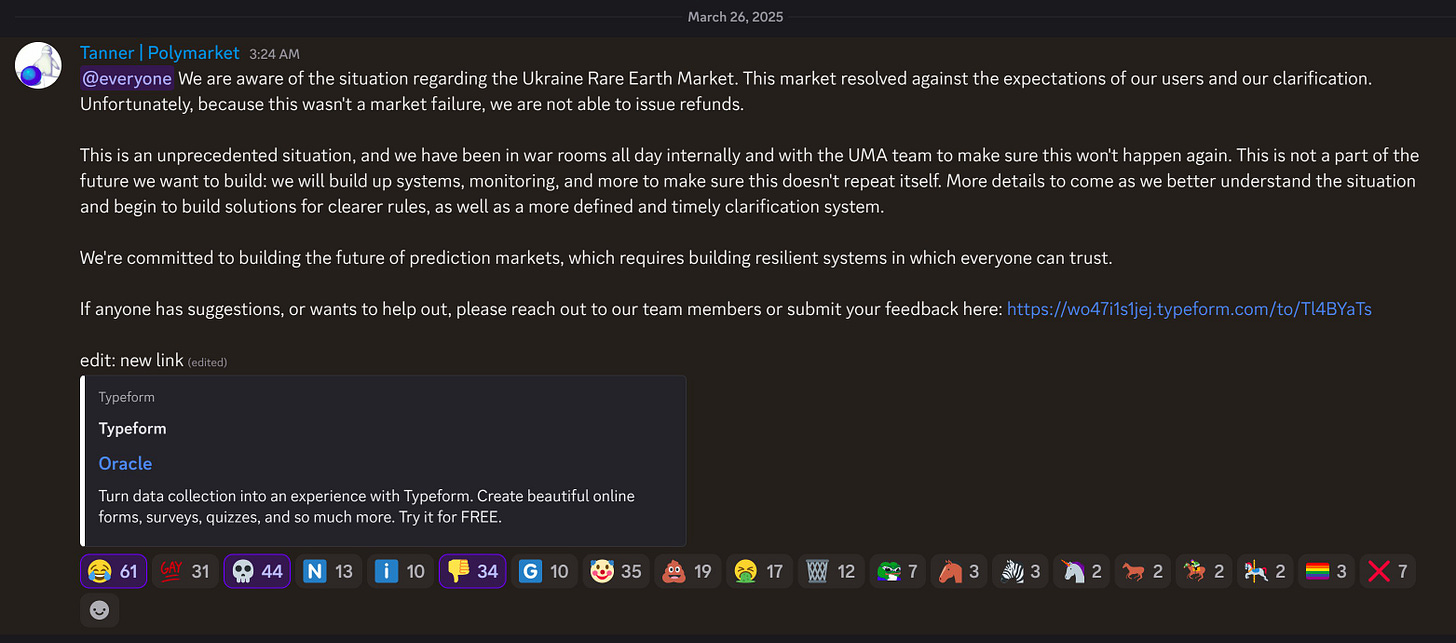Add the Pepe frog reaction with 7
The width and height of the screenshot is (1456, 643).
point(898,571)
